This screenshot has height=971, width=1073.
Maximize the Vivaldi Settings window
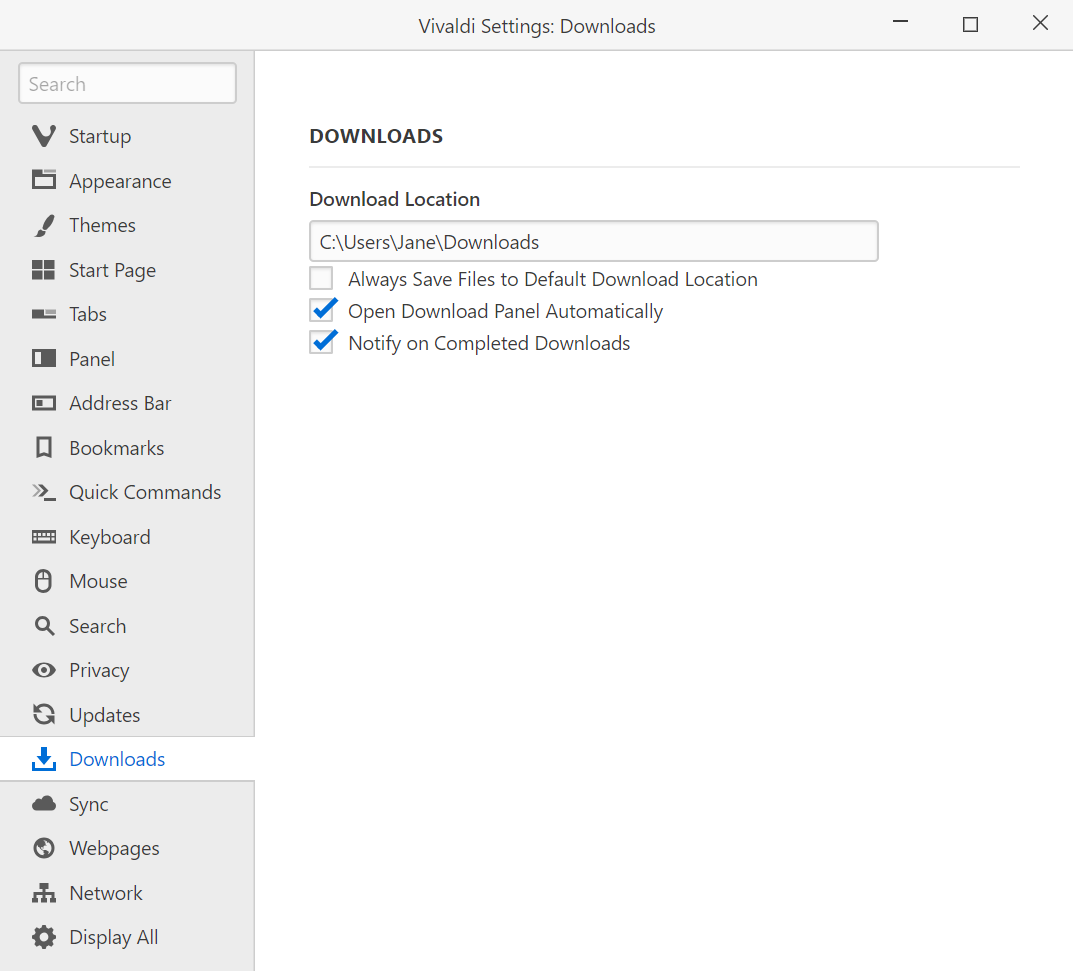click(x=970, y=25)
